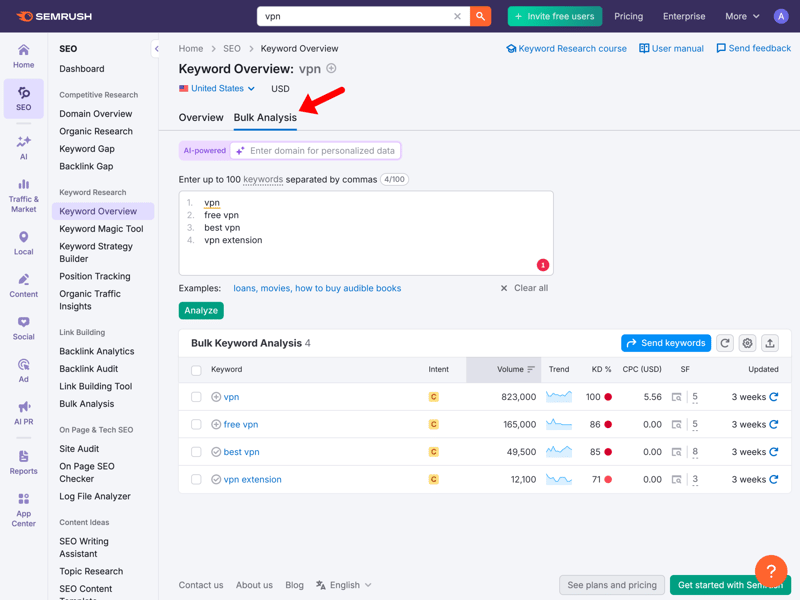Open the orange help question bubble
The image size is (800, 600).
771,571
